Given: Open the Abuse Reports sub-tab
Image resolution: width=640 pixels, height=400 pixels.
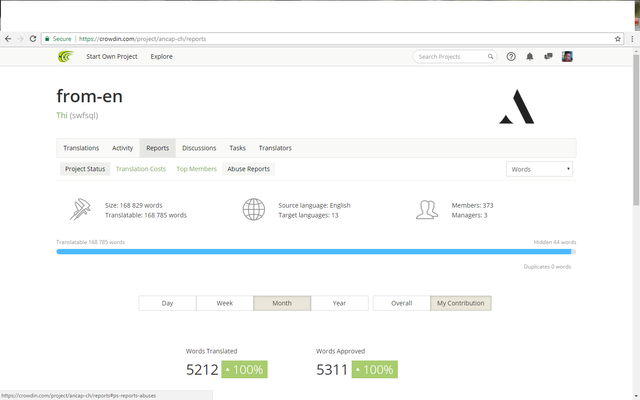Looking at the screenshot, I should [x=249, y=169].
